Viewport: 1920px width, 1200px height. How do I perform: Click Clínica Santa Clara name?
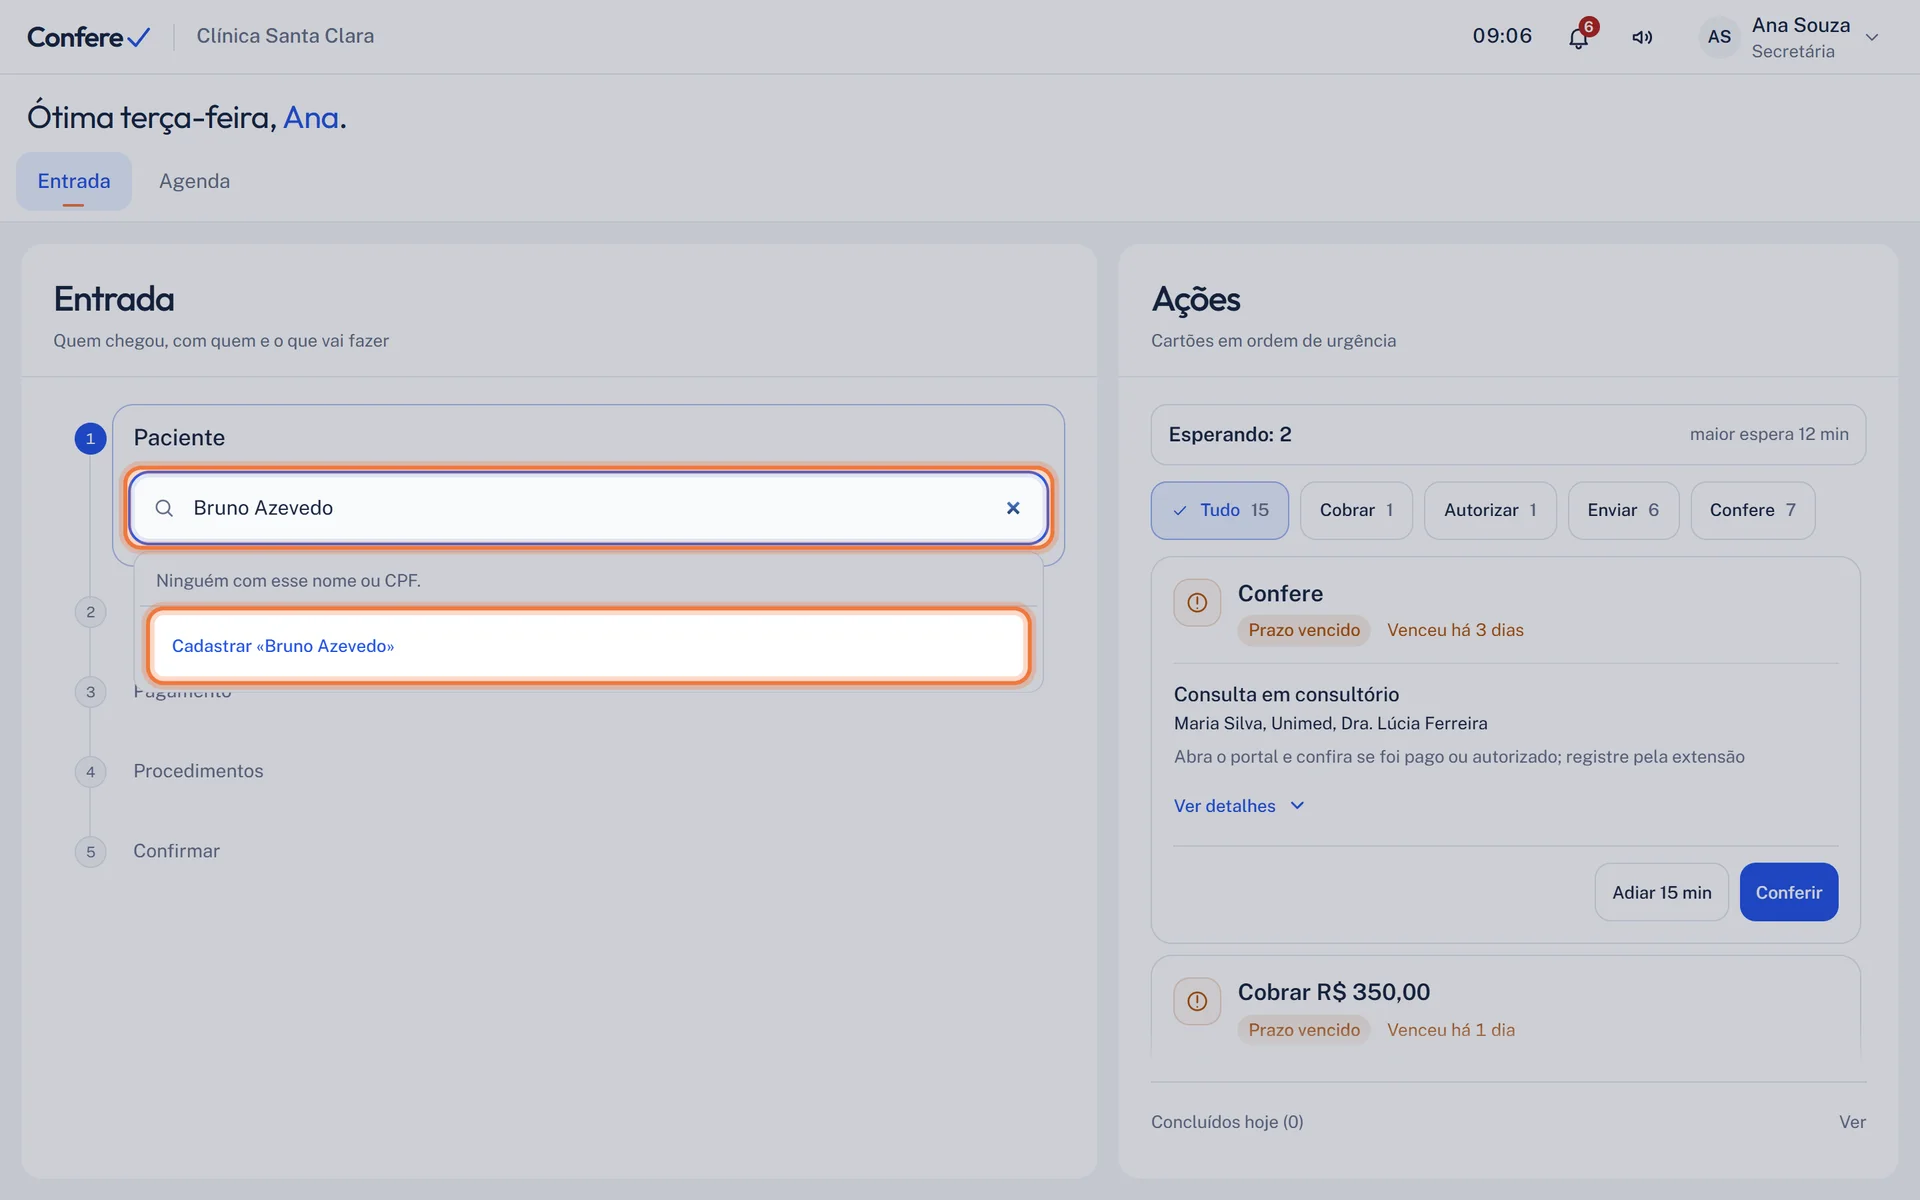(285, 36)
